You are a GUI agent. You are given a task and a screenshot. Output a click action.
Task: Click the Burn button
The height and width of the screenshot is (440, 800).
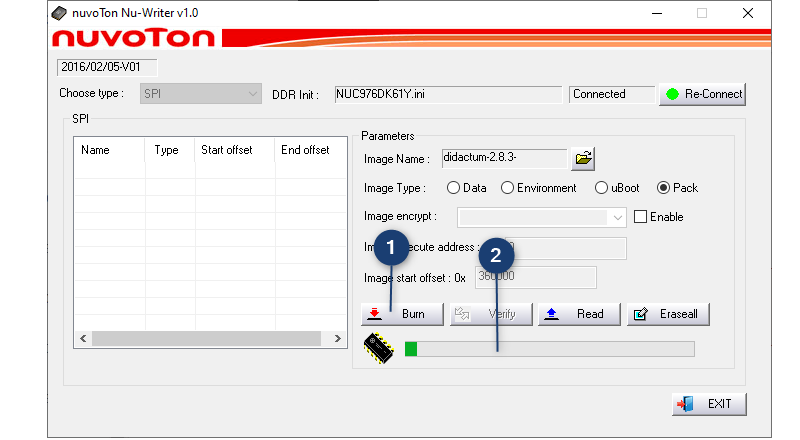point(402,314)
